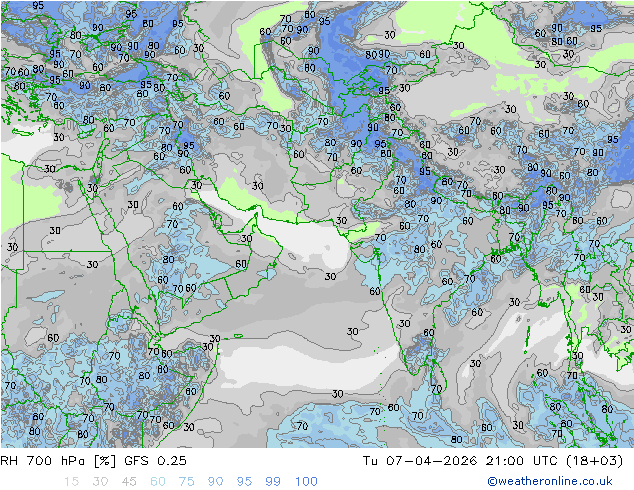The height and width of the screenshot is (490, 634).
Task: Select legend value 15 in color scale
Action: [71, 482]
